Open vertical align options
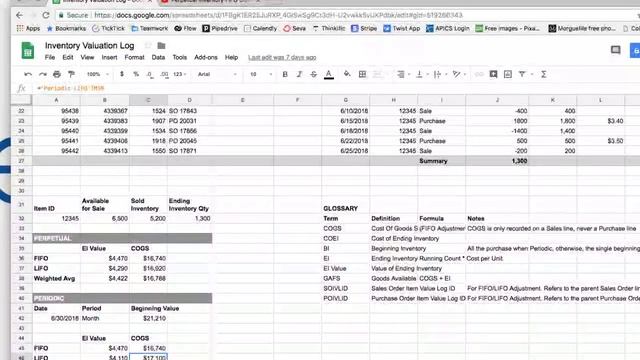 tap(421, 74)
